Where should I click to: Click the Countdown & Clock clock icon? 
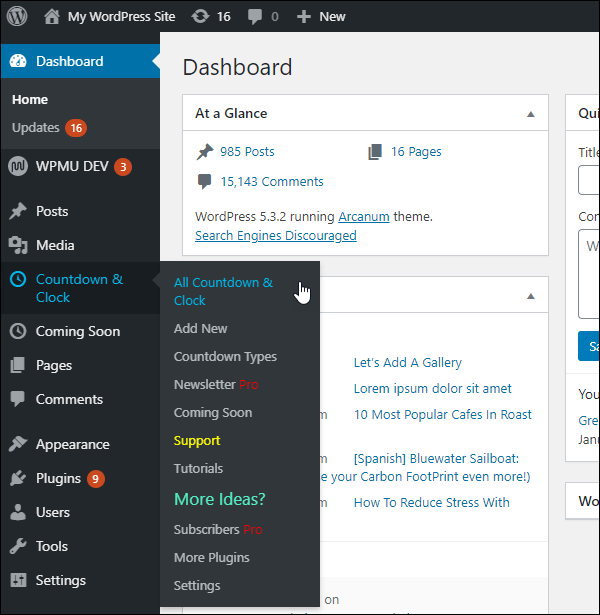pos(18,279)
